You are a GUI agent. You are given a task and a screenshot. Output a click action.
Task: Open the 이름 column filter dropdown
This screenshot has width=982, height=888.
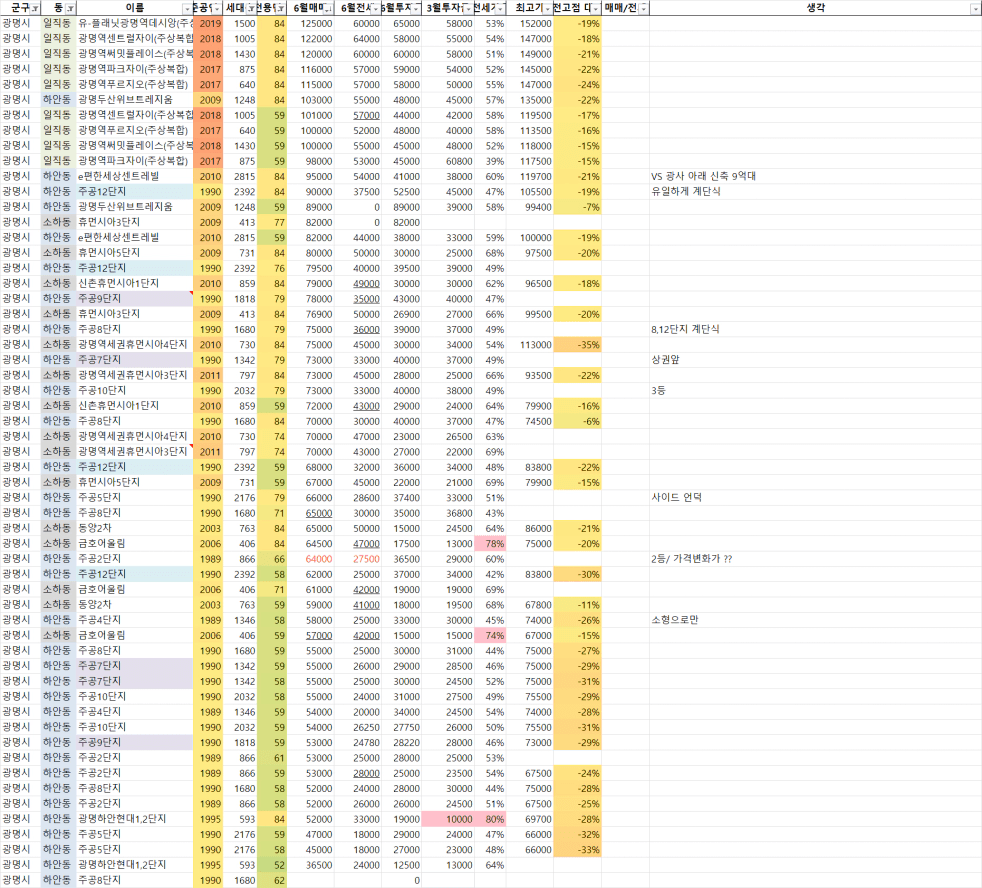click(x=187, y=9)
